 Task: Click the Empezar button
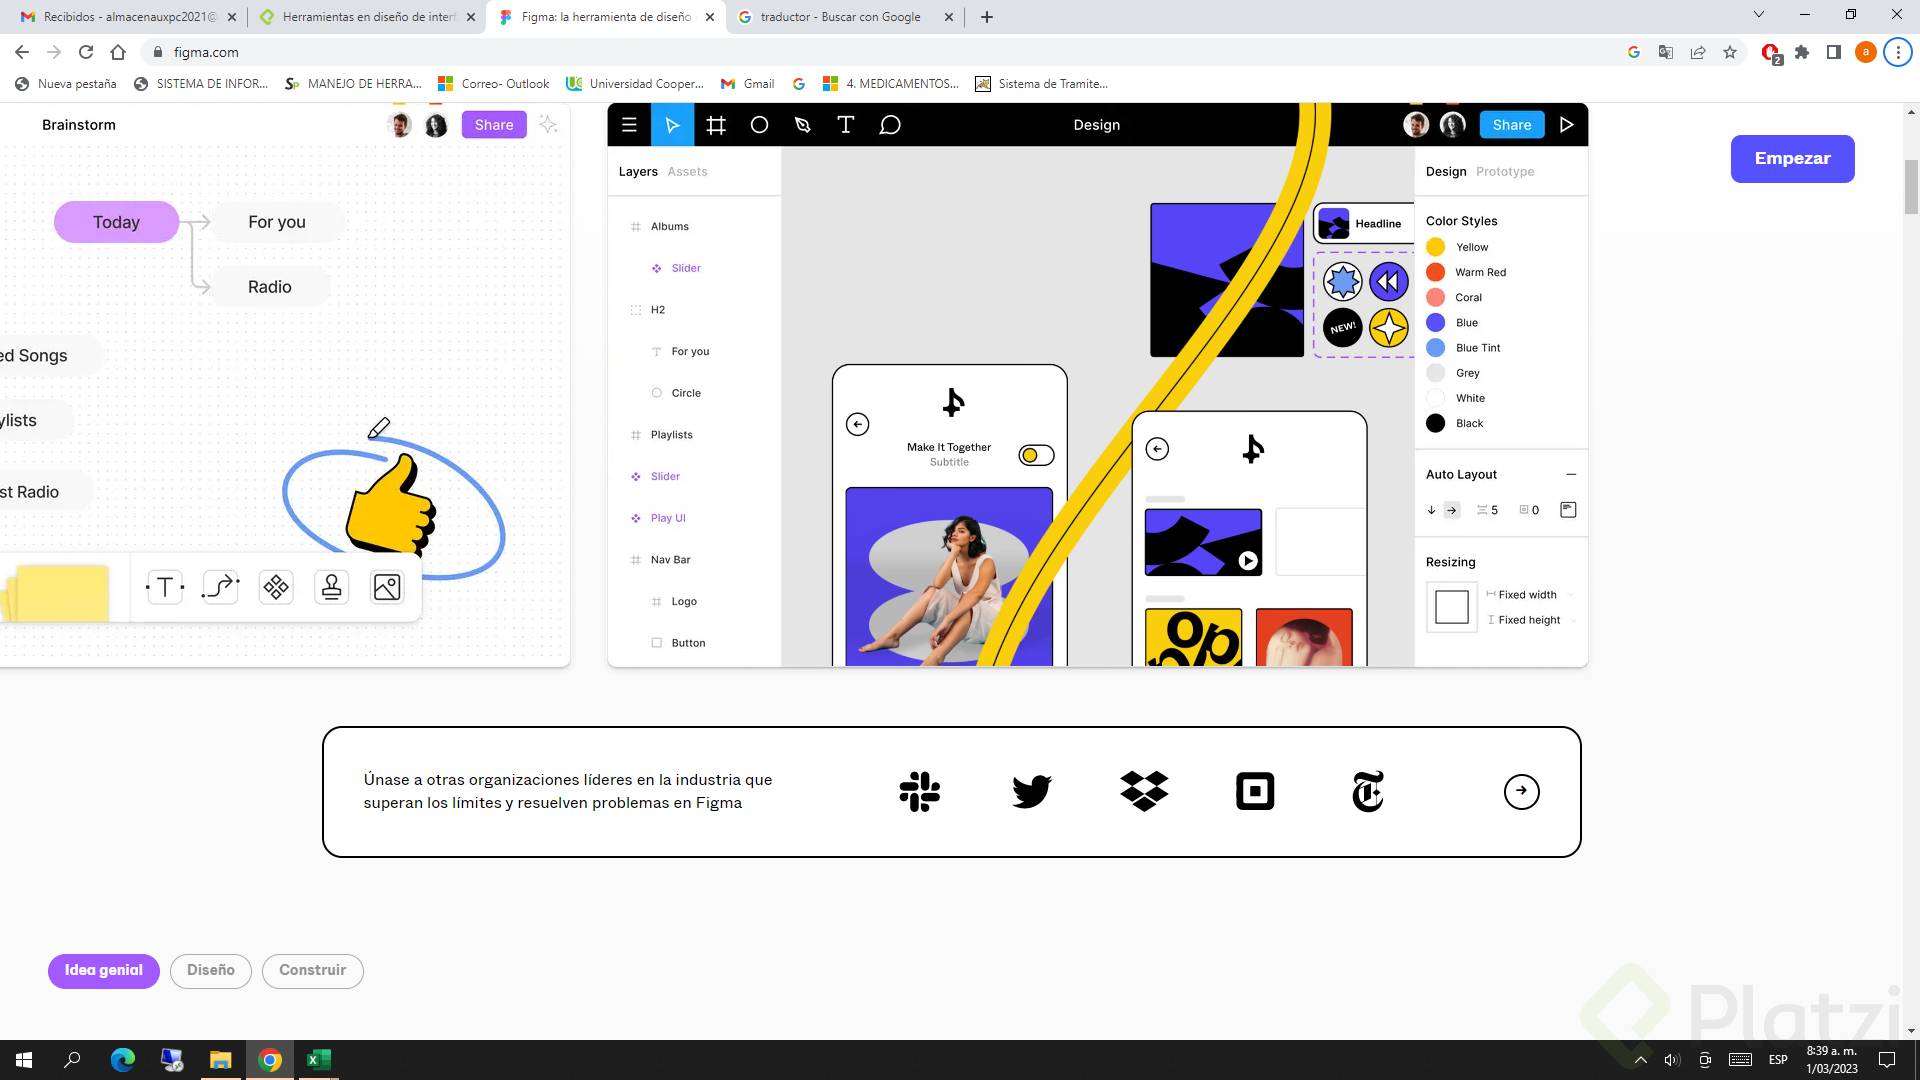coord(1792,159)
